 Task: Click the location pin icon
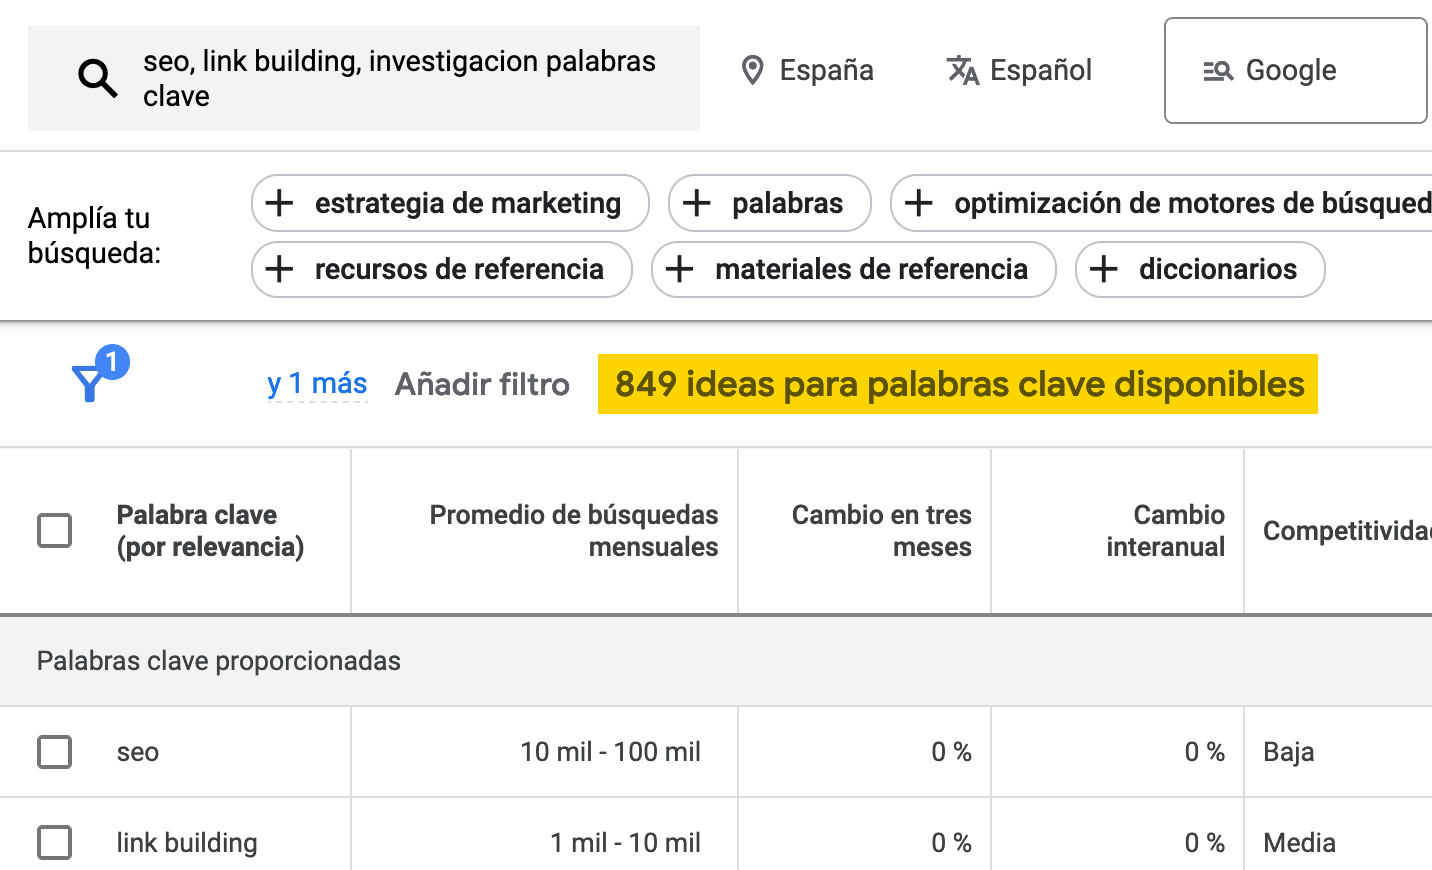pyautogui.click(x=753, y=70)
